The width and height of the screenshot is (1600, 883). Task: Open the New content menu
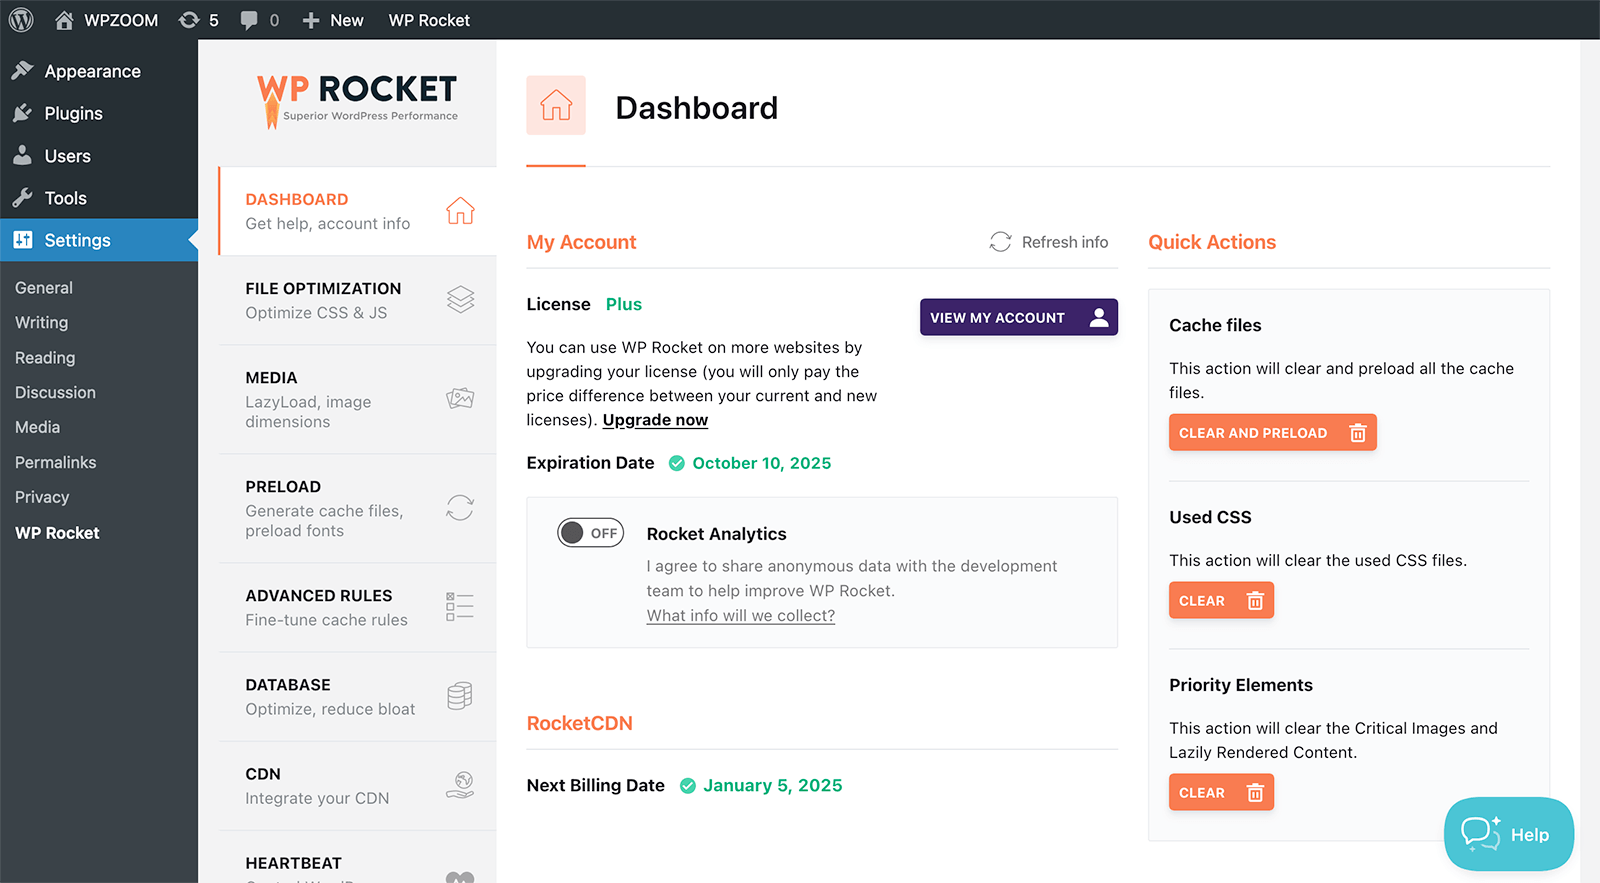click(x=333, y=20)
